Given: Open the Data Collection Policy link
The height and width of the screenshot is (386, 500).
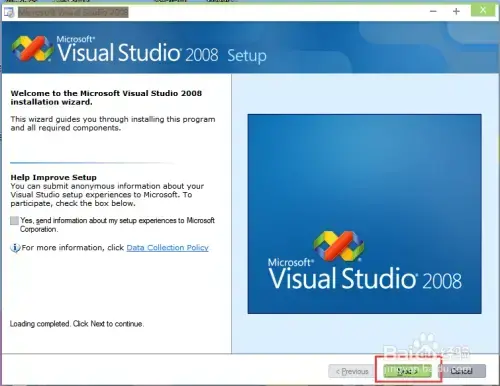Looking at the screenshot, I should [x=167, y=248].
